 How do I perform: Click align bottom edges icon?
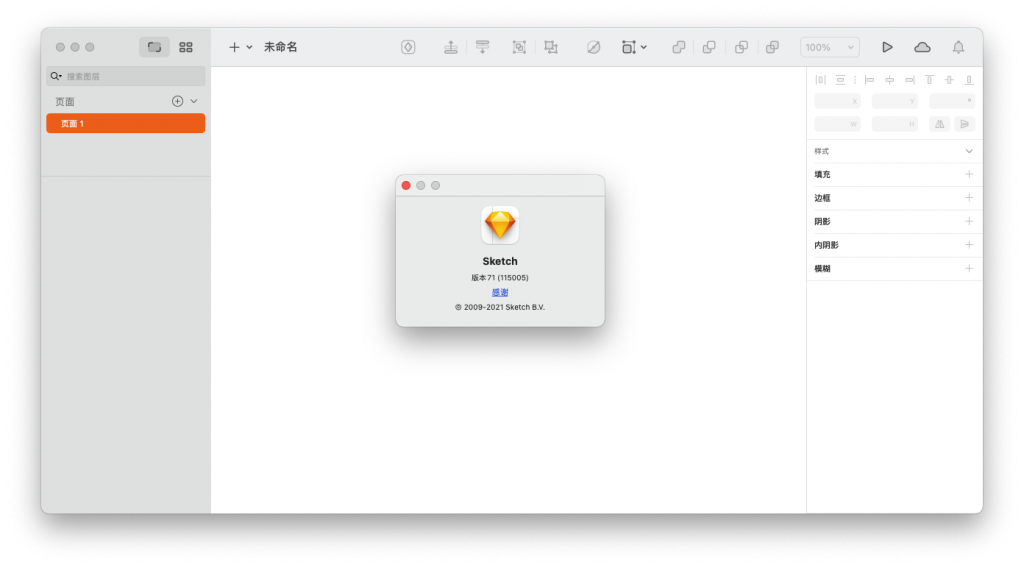click(x=969, y=80)
